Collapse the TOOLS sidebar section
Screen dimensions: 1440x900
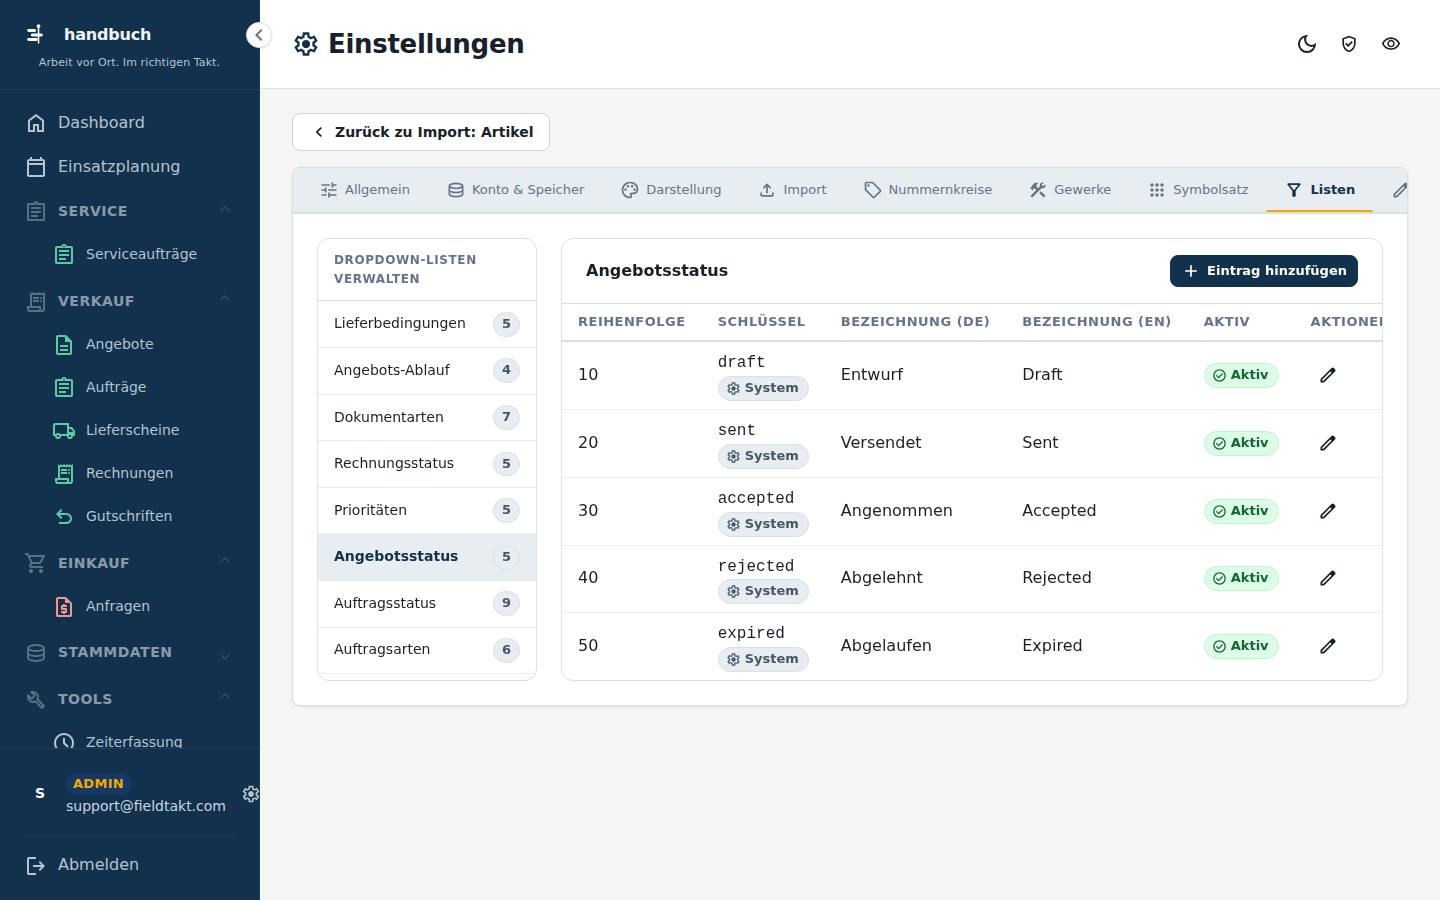click(130, 699)
